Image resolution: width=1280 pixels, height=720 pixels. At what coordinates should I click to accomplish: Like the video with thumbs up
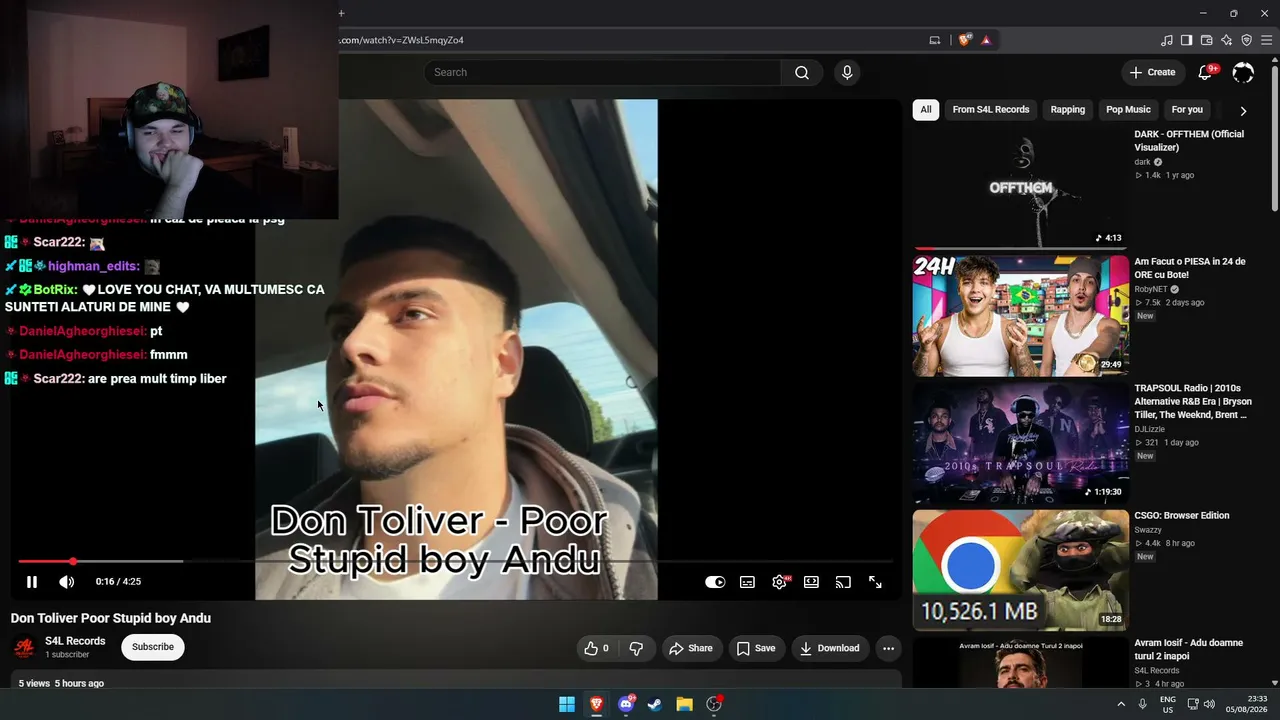pos(597,648)
